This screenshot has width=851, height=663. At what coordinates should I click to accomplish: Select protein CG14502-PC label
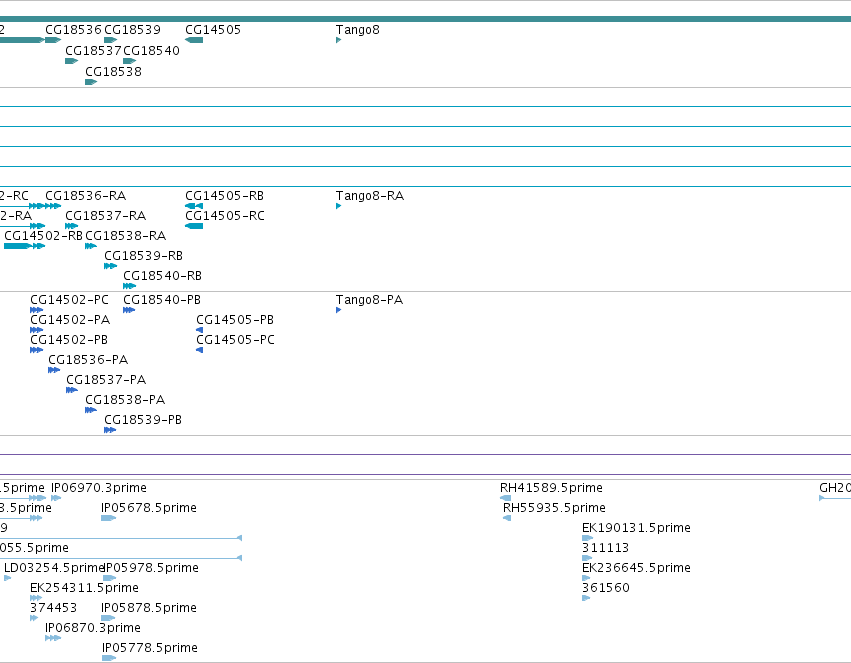[x=69, y=299]
